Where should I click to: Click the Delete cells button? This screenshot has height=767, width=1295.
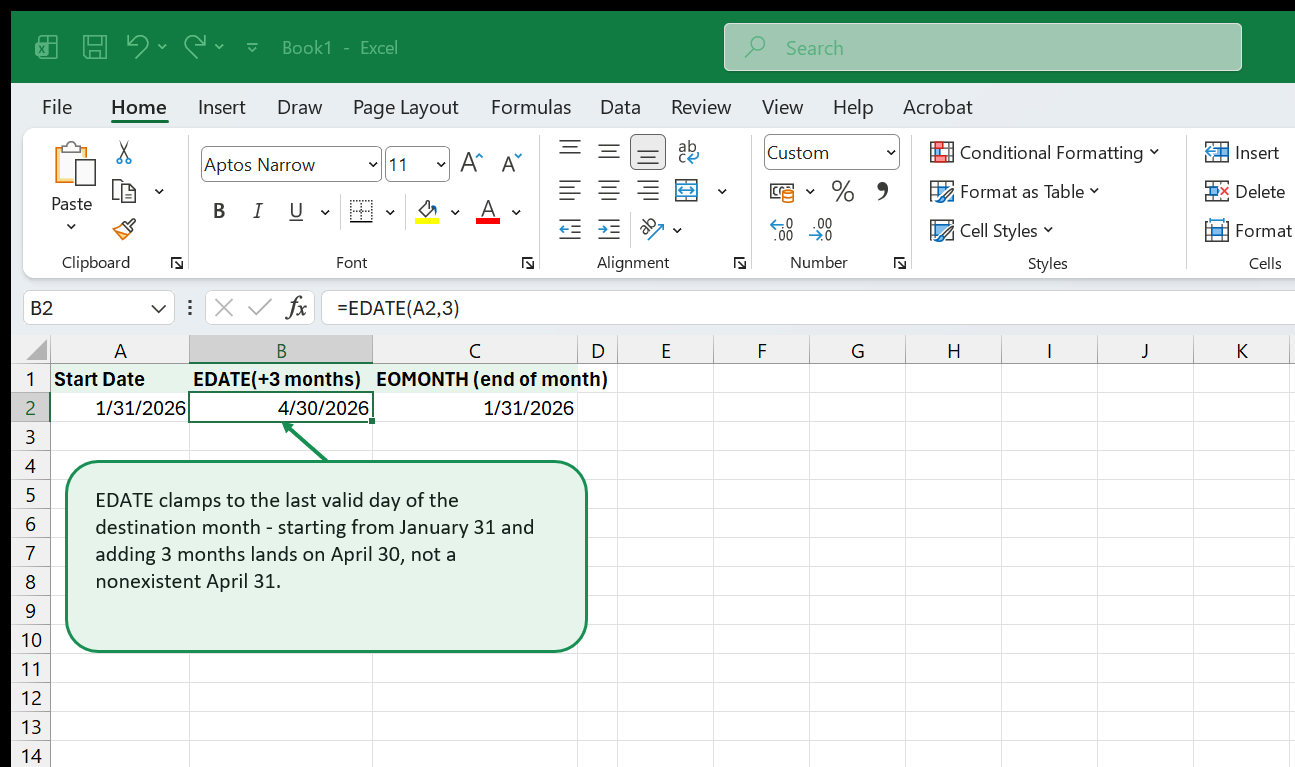point(1245,191)
